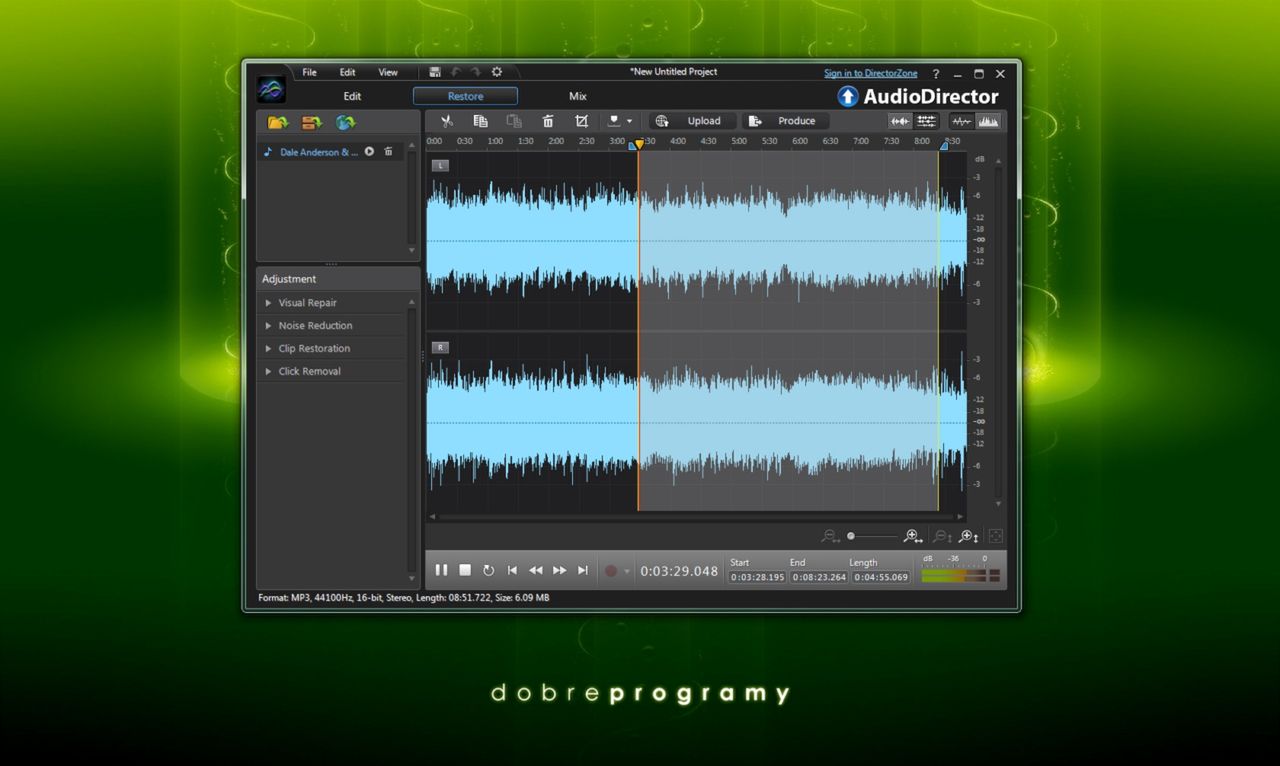This screenshot has height=766, width=1280.
Task: Click the Start time field 0:03:28.195
Action: [x=757, y=577]
